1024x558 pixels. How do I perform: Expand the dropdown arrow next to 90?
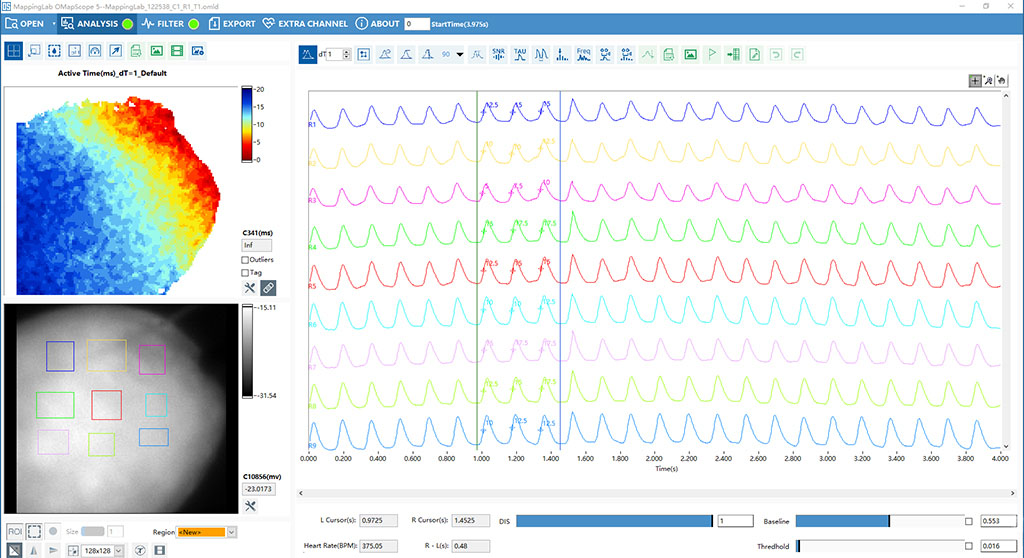tap(460, 55)
